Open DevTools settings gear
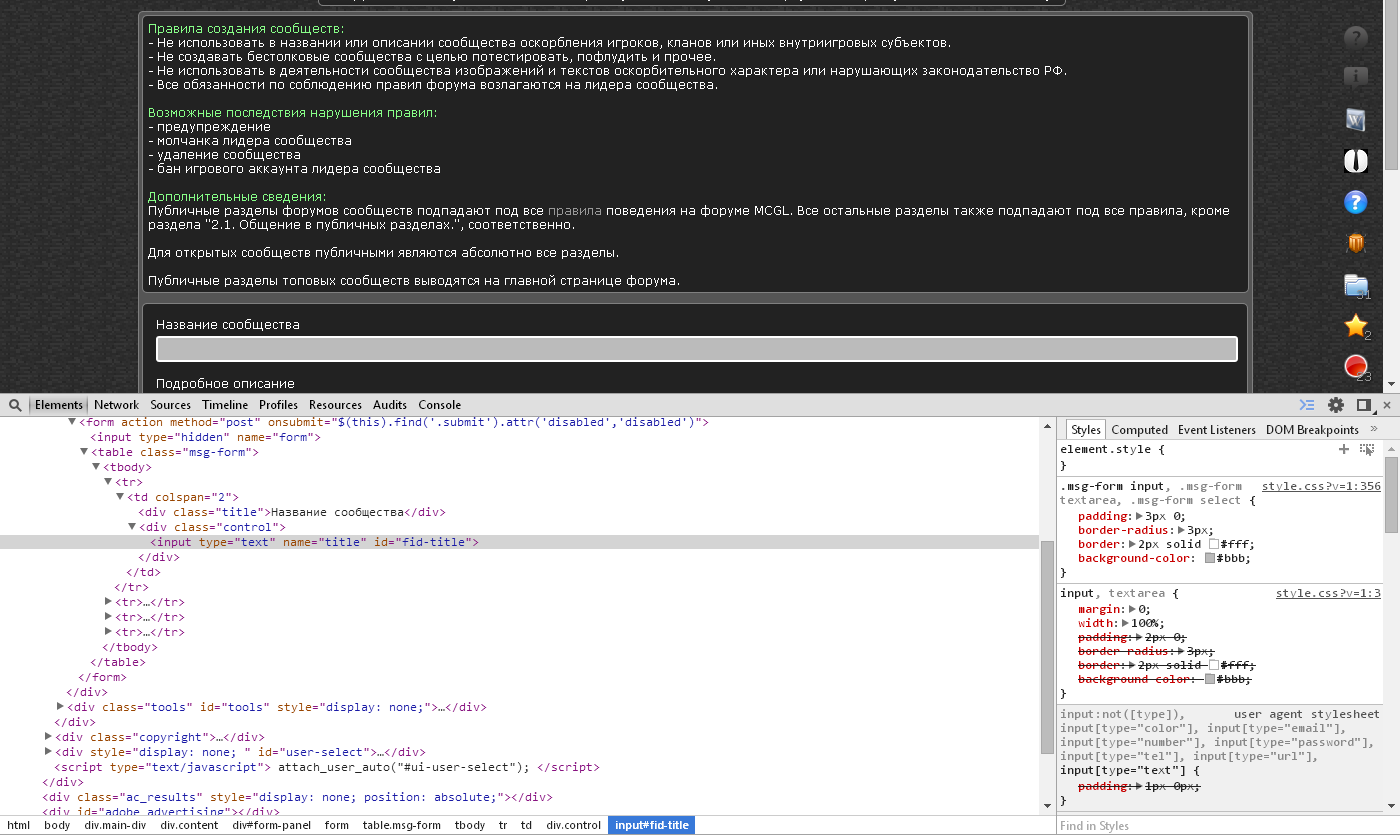 point(1336,405)
